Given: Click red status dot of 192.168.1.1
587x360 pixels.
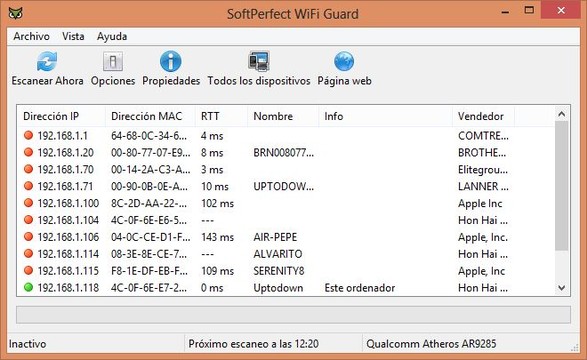Looking at the screenshot, I should pyautogui.click(x=28, y=135).
